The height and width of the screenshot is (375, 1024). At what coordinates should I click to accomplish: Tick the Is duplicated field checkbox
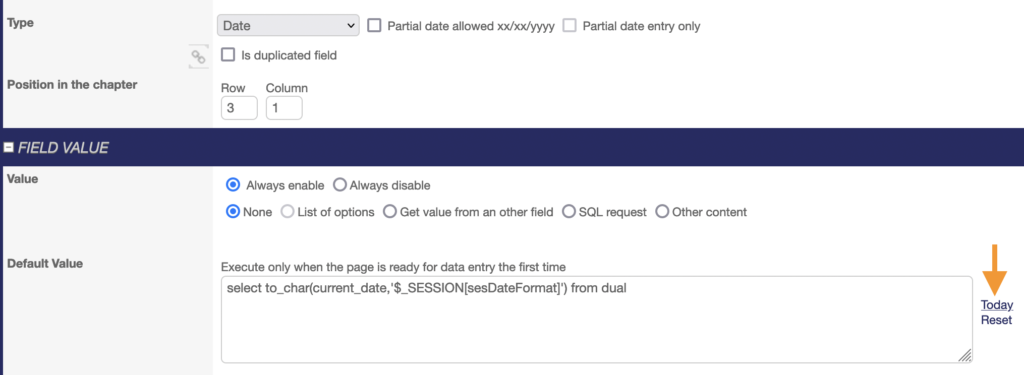pos(228,55)
